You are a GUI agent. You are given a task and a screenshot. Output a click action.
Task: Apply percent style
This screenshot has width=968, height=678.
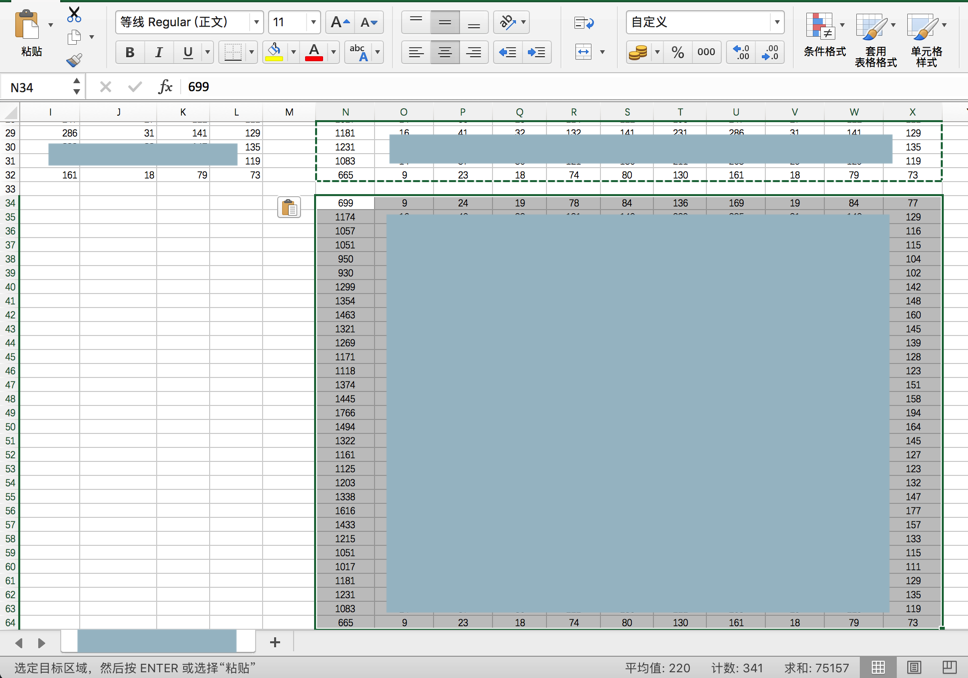coord(678,52)
